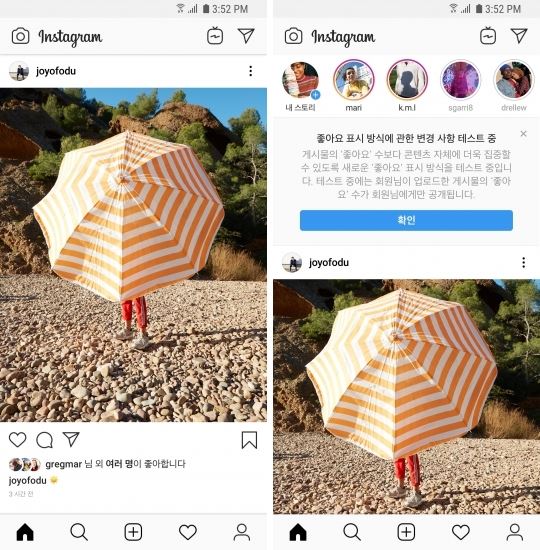The width and height of the screenshot is (540, 550).
Task: Create new post in right phone nav
Action: pyautogui.click(x=406, y=532)
